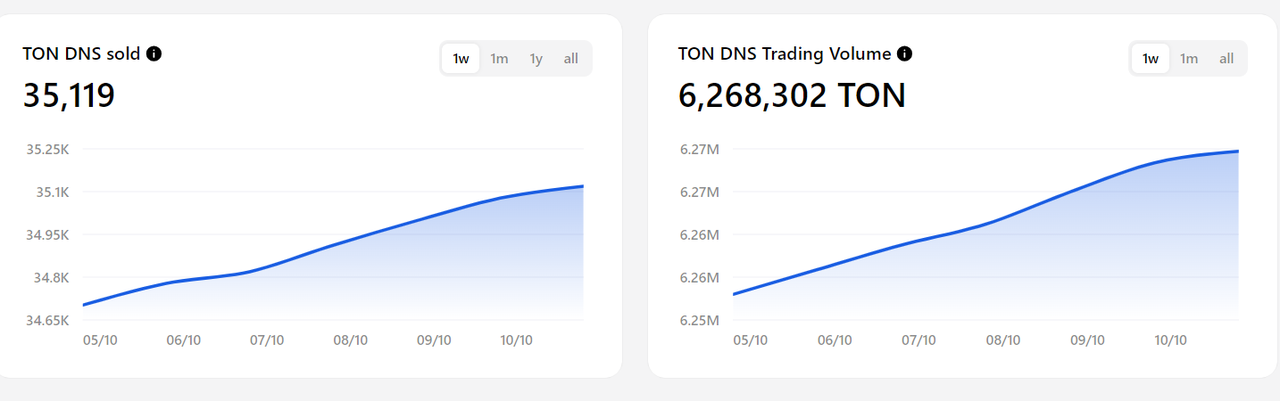
Task: Select the 1w range for Trading Volume
Action: point(1151,59)
